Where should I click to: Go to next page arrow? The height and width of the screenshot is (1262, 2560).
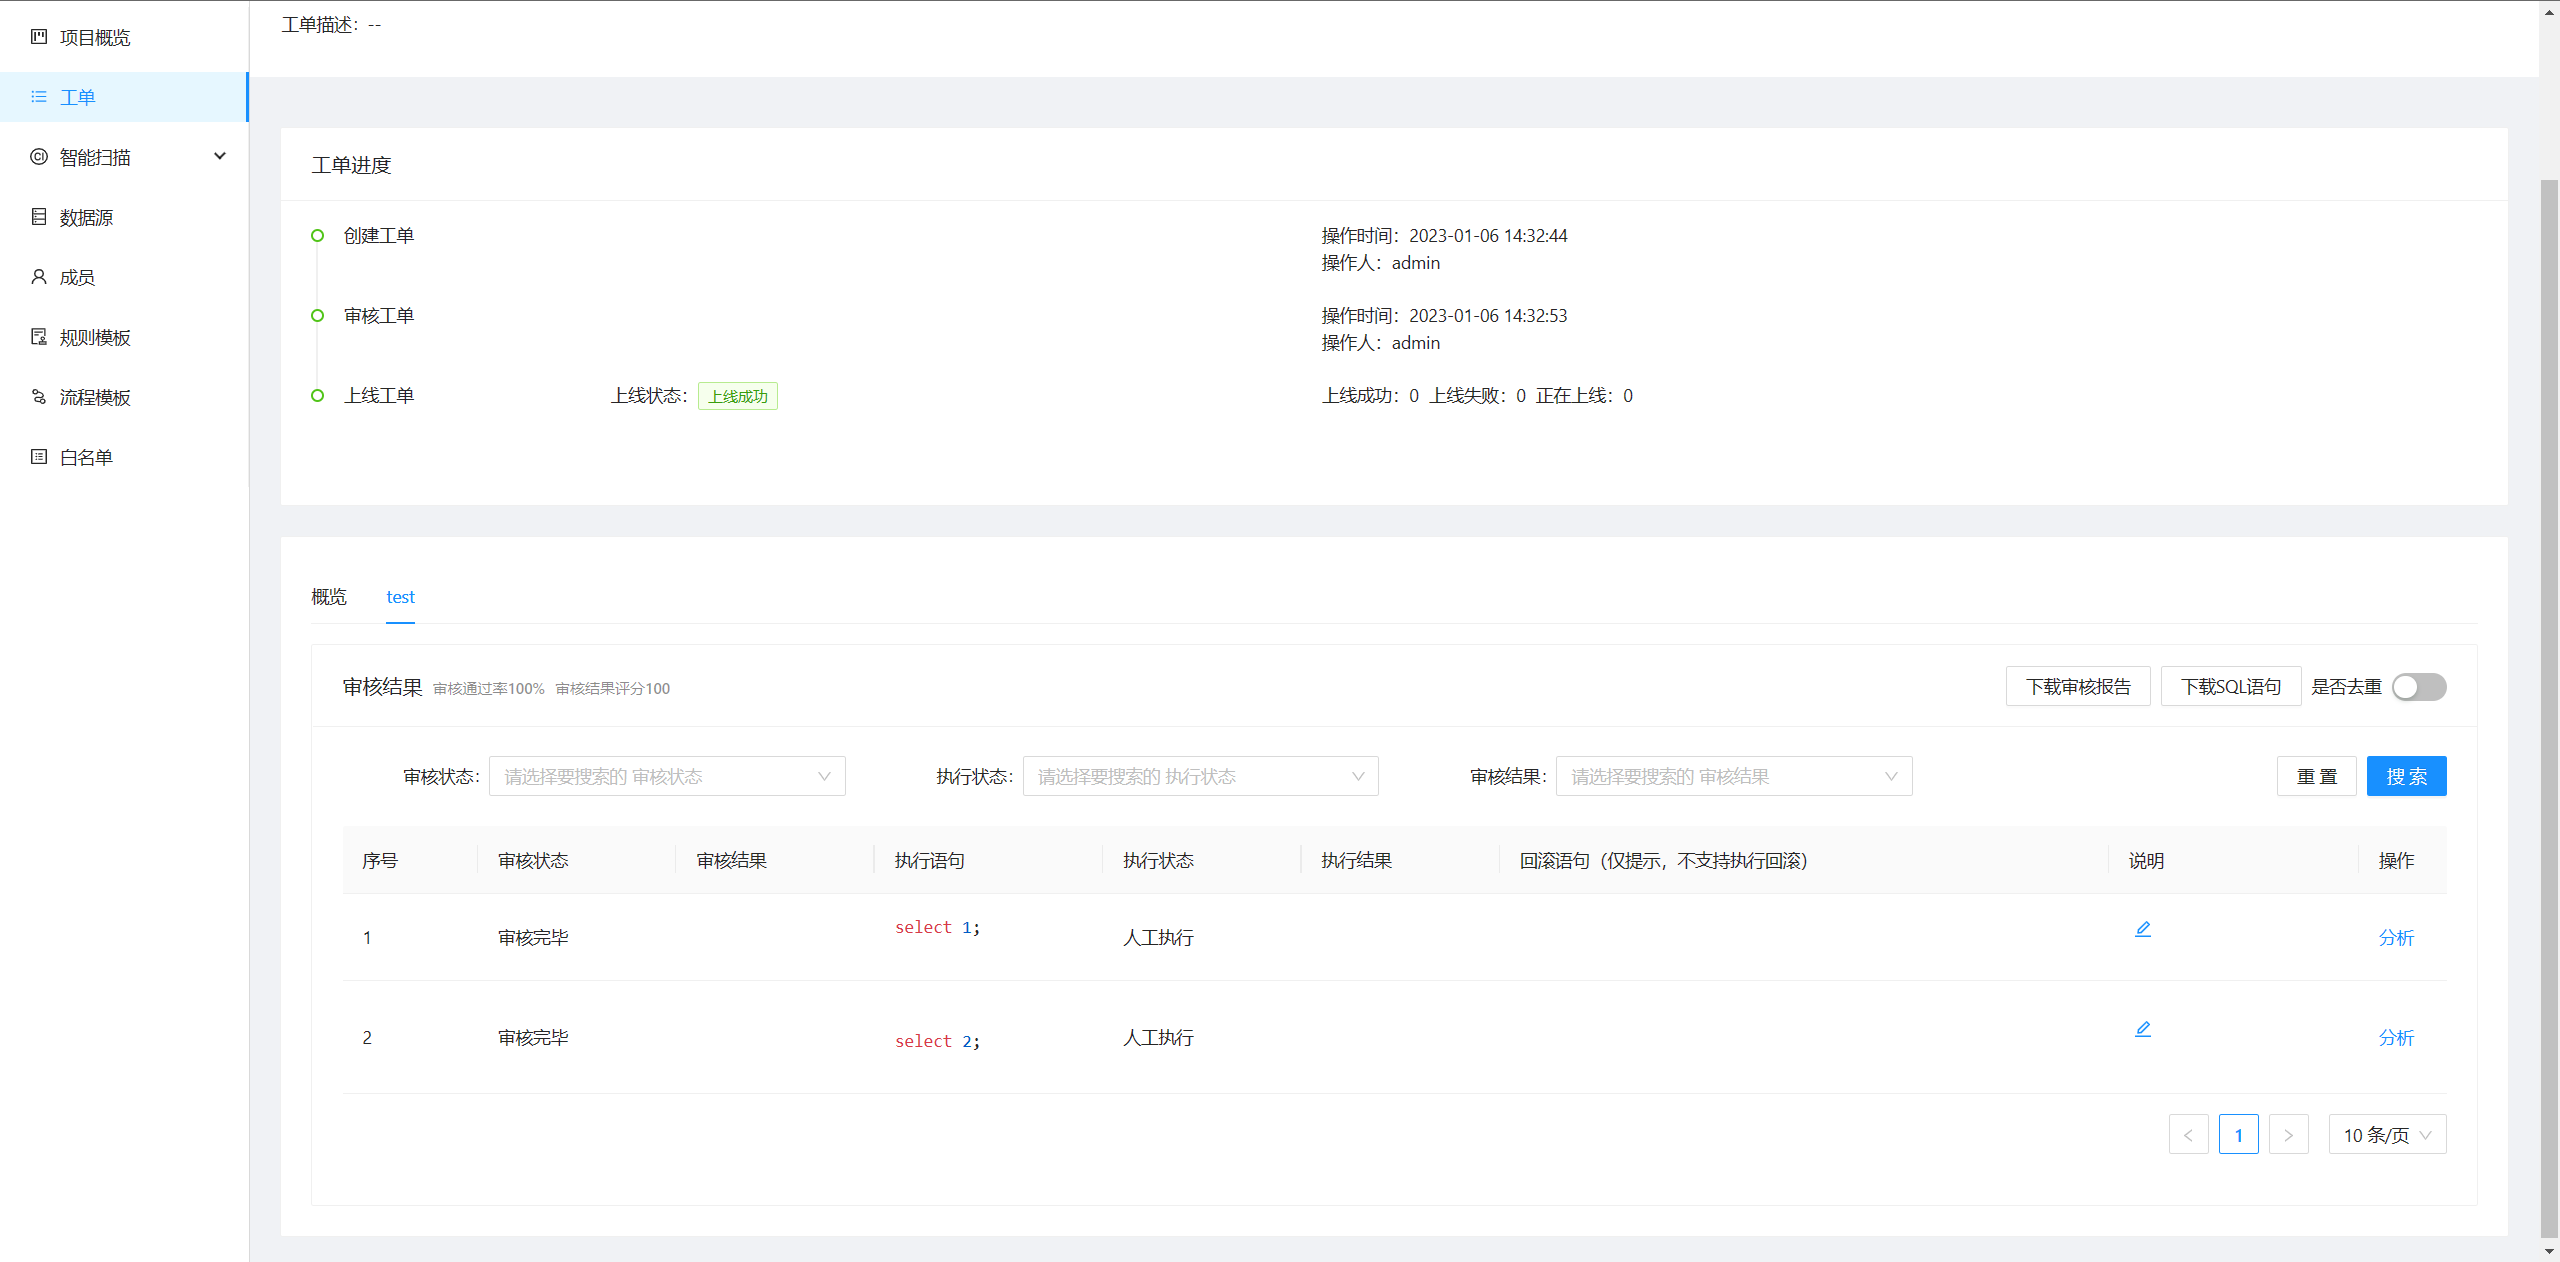point(2288,1135)
